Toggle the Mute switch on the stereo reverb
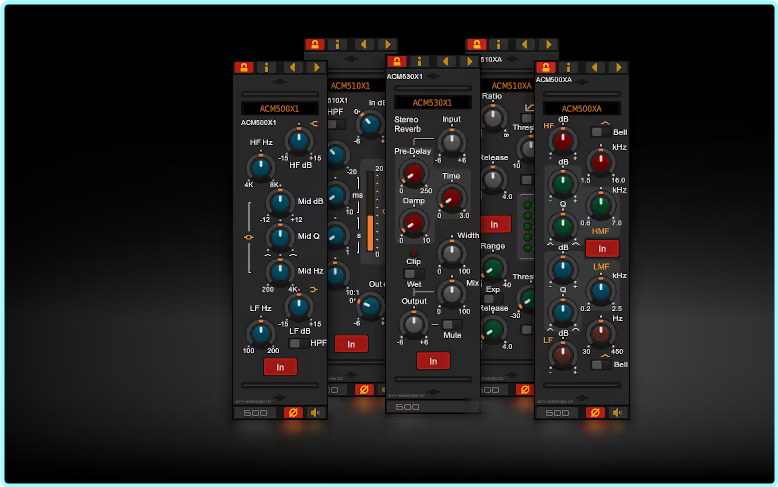Screen dimensions: 778x487 [451, 324]
